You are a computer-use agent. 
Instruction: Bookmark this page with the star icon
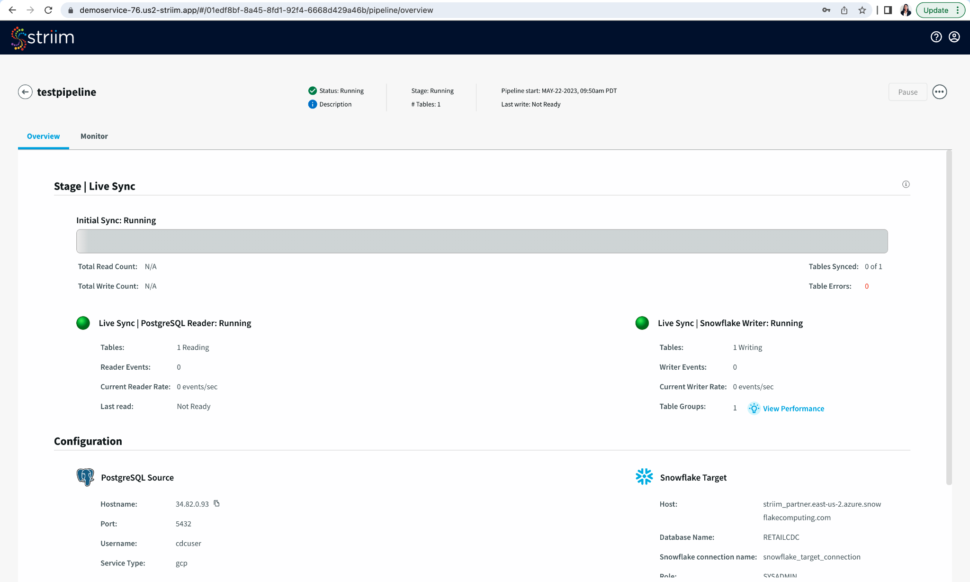click(862, 10)
